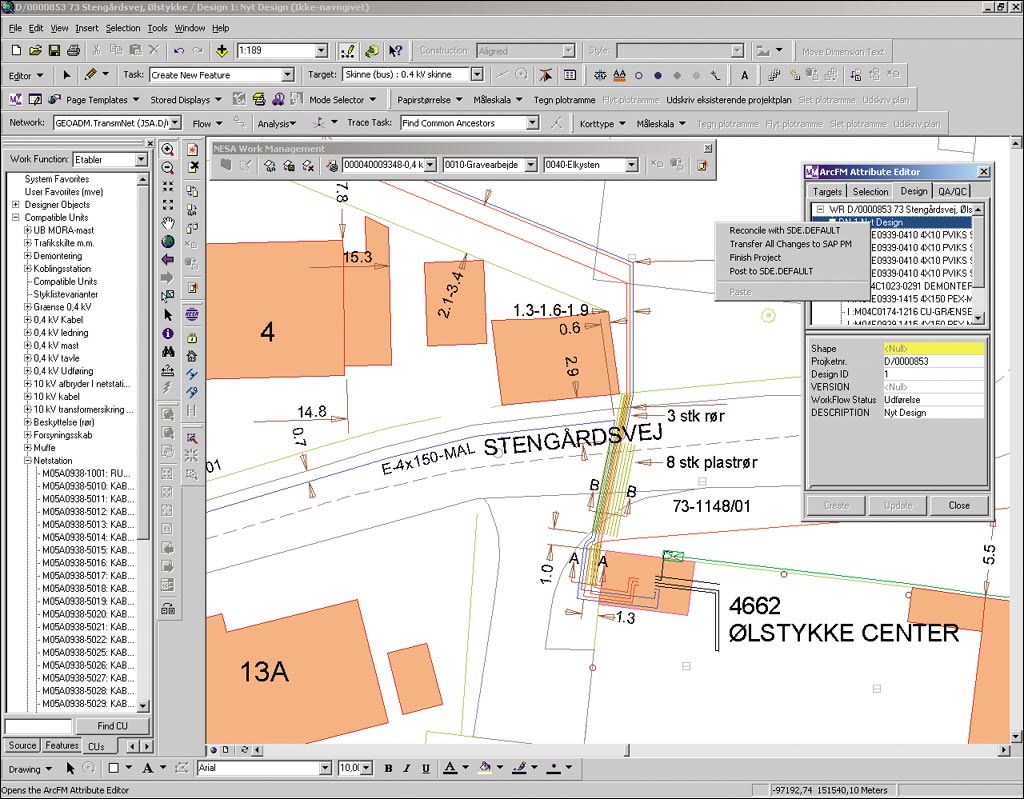Image resolution: width=1024 pixels, height=799 pixels.
Task: Activate the Pan hand tool
Action: (168, 222)
